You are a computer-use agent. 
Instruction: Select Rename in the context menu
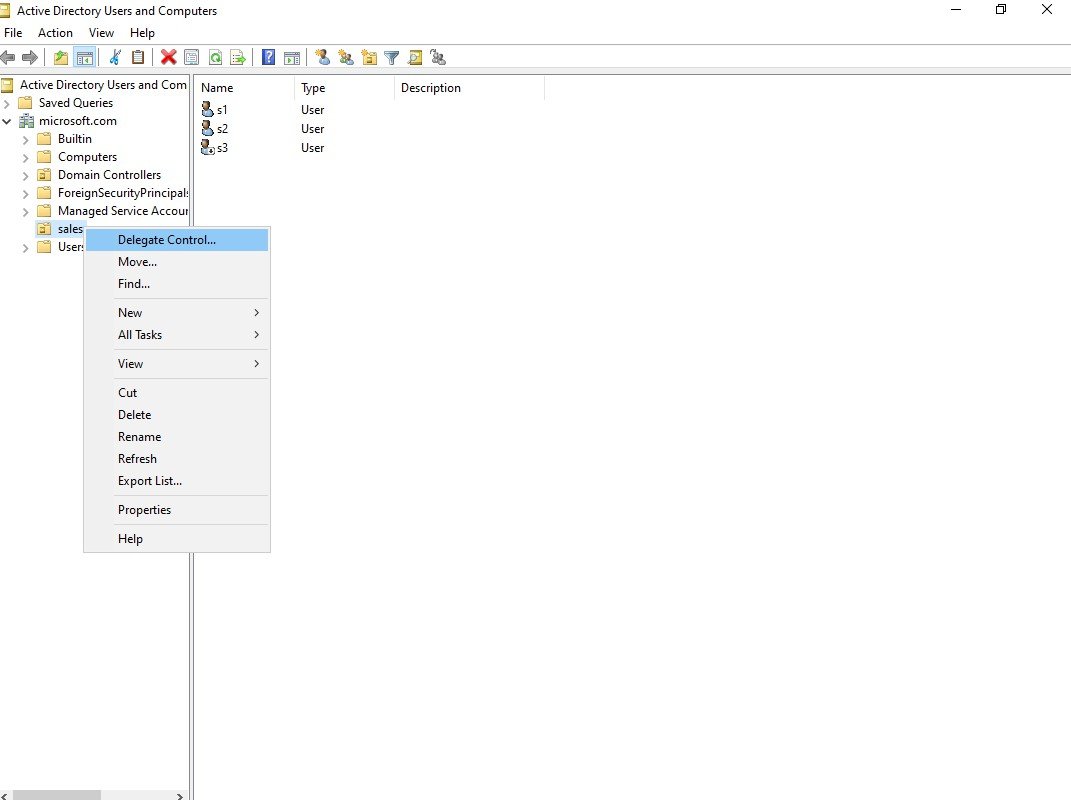pyautogui.click(x=177, y=437)
